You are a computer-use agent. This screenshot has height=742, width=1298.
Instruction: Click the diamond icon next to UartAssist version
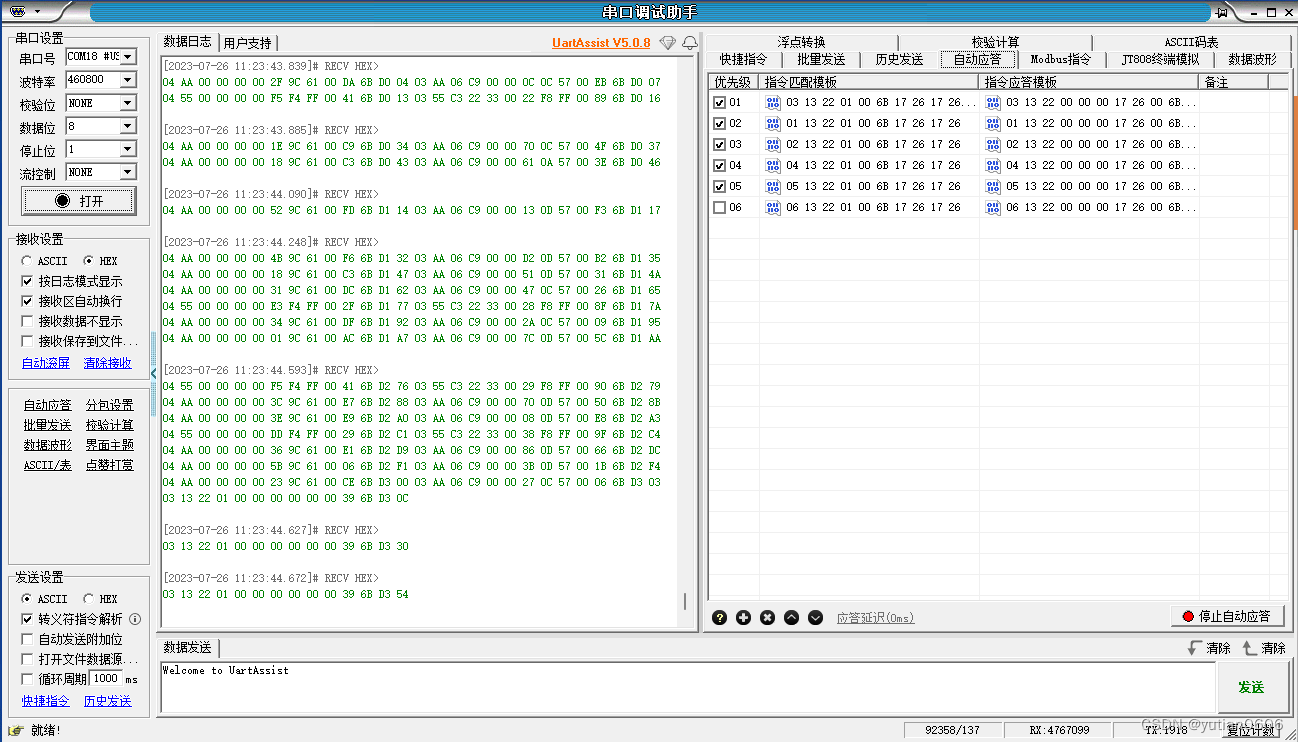[x=667, y=43]
